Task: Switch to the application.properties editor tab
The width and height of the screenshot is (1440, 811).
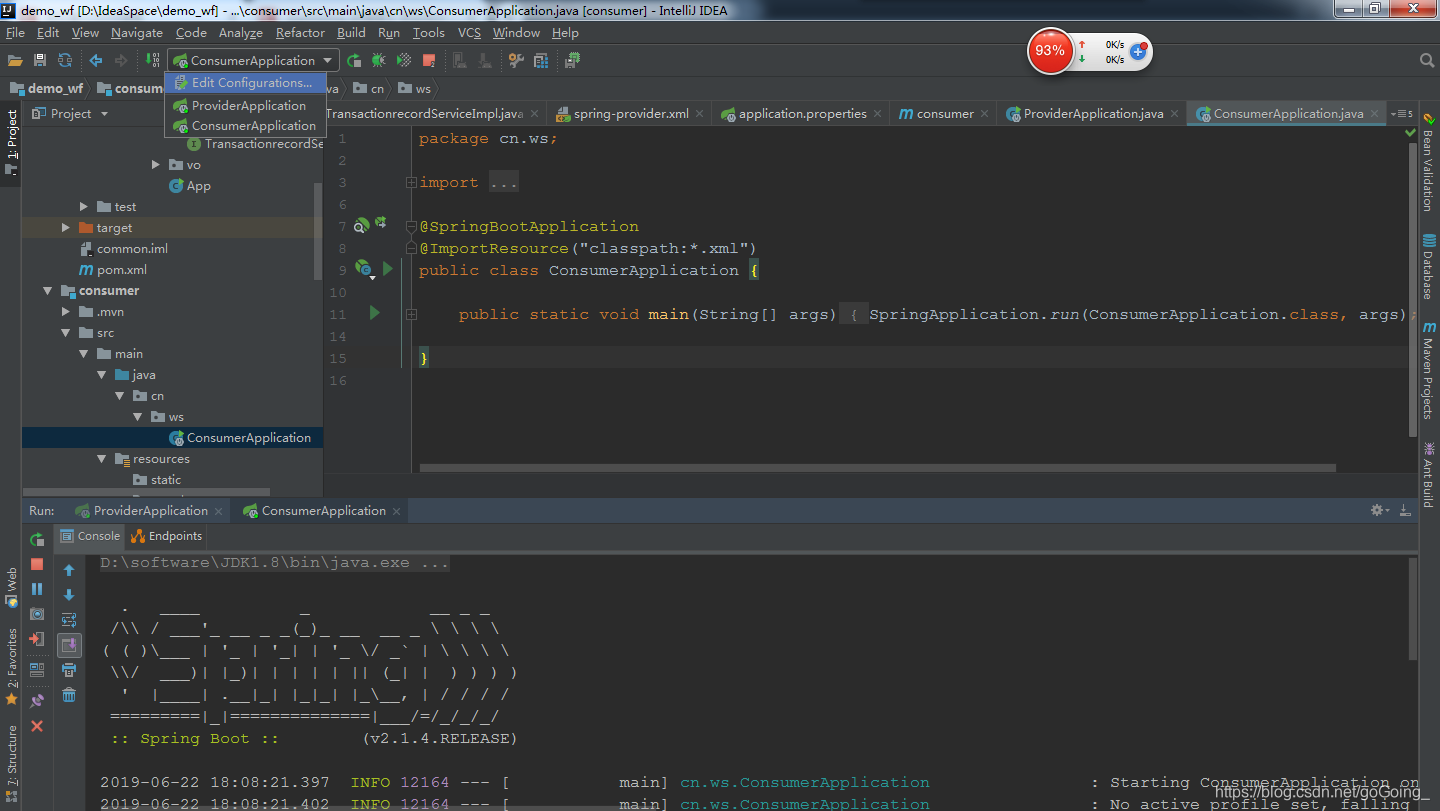Action: (x=802, y=114)
